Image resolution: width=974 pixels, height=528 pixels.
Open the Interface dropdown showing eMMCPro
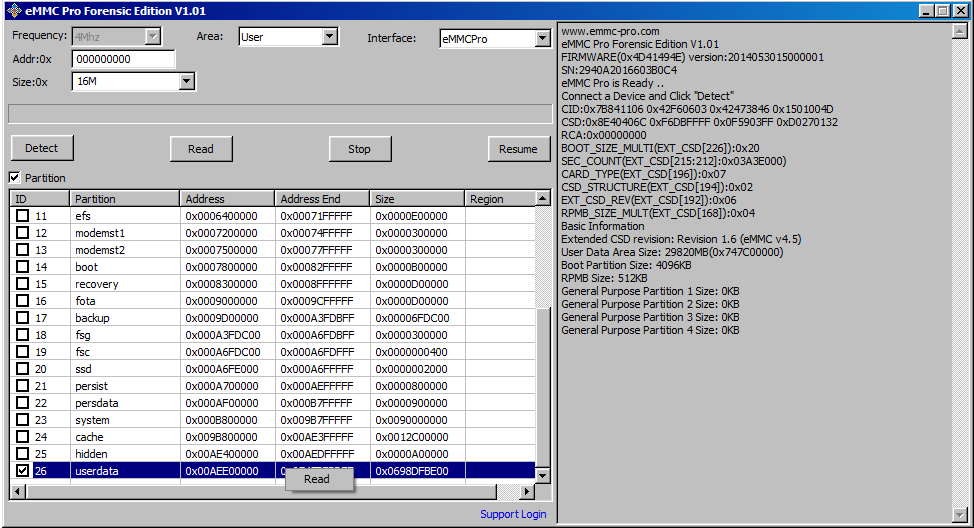click(542, 39)
